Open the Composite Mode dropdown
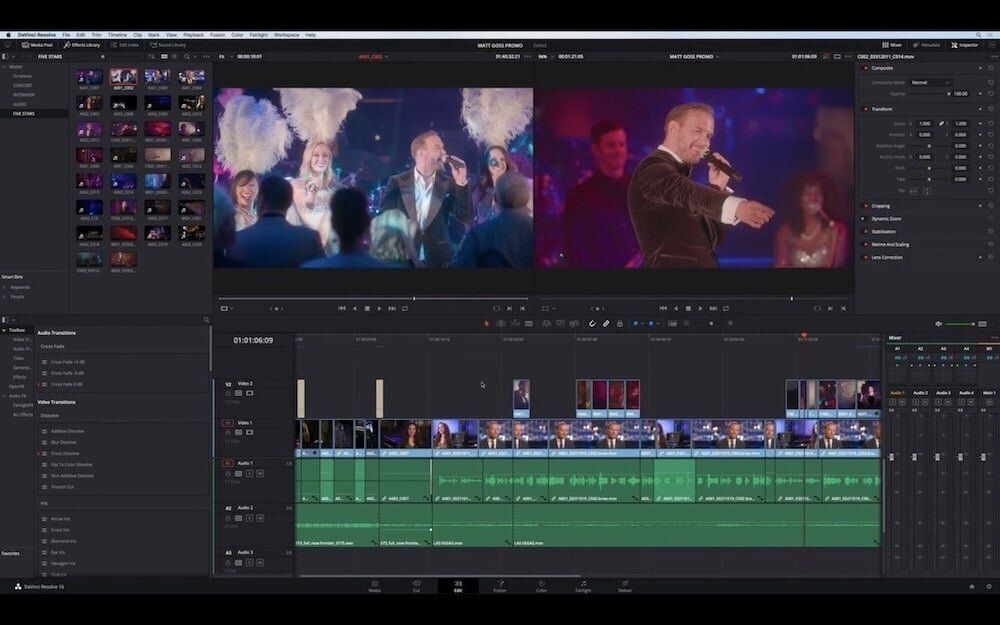 (930, 82)
